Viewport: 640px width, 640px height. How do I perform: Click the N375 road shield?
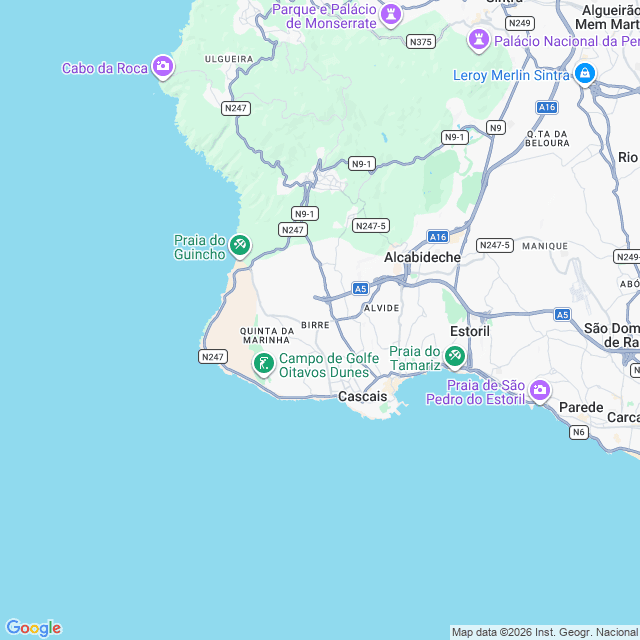421,42
